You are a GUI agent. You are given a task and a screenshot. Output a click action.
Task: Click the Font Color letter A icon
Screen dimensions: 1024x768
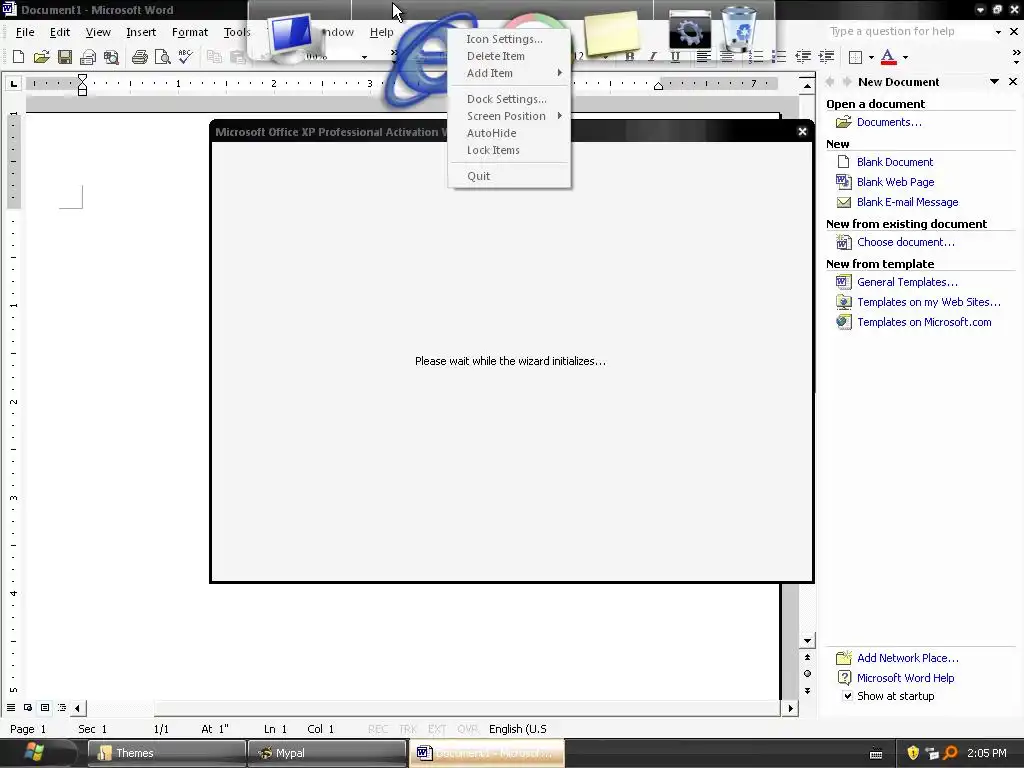(888, 57)
